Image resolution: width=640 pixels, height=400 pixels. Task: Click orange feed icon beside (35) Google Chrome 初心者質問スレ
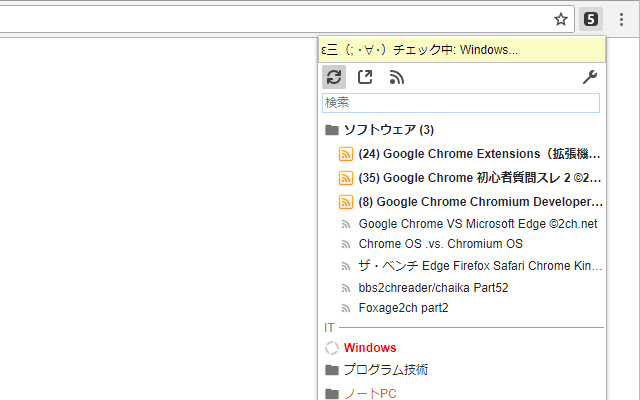tap(346, 178)
